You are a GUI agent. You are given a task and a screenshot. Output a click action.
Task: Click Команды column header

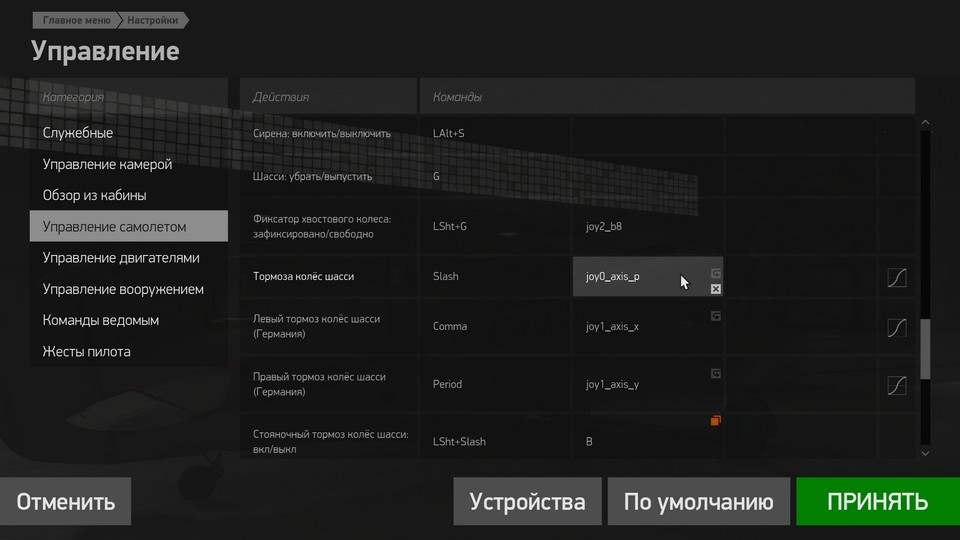[x=667, y=97]
